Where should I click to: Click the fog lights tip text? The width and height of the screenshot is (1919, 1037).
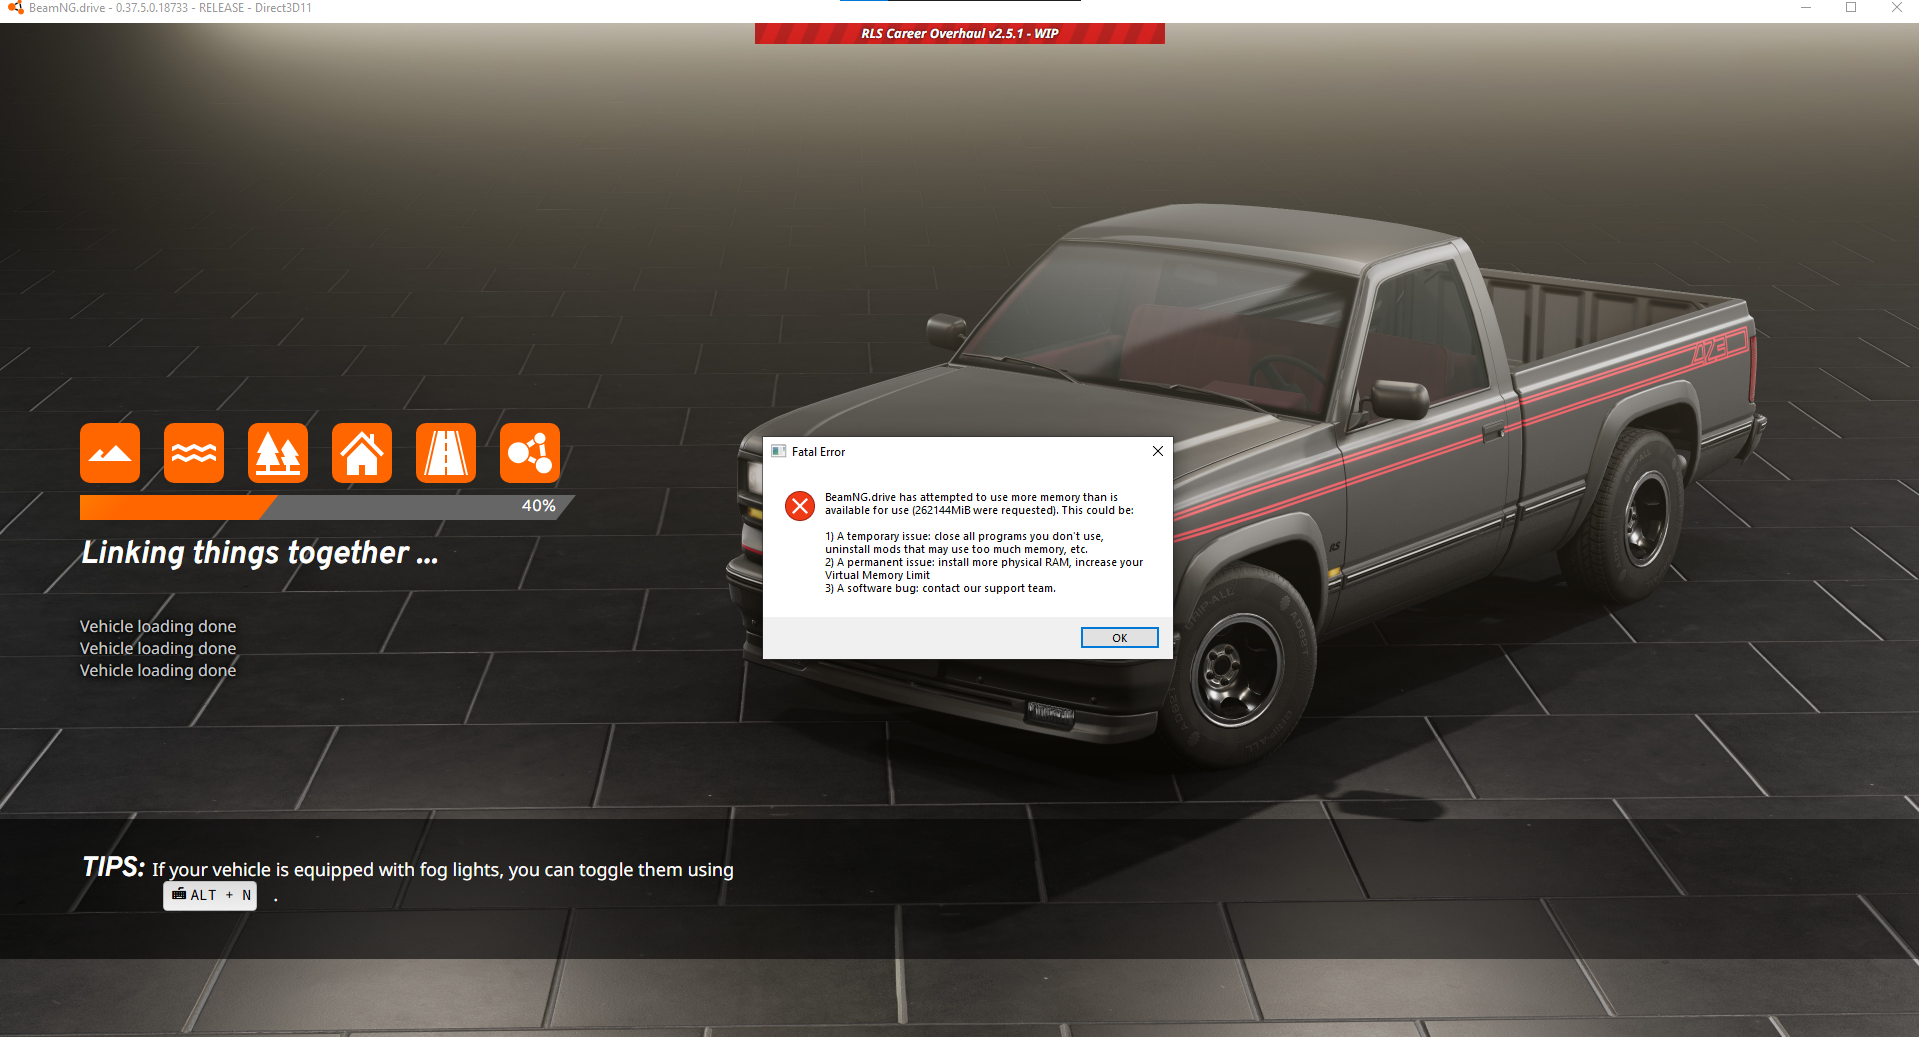point(443,870)
